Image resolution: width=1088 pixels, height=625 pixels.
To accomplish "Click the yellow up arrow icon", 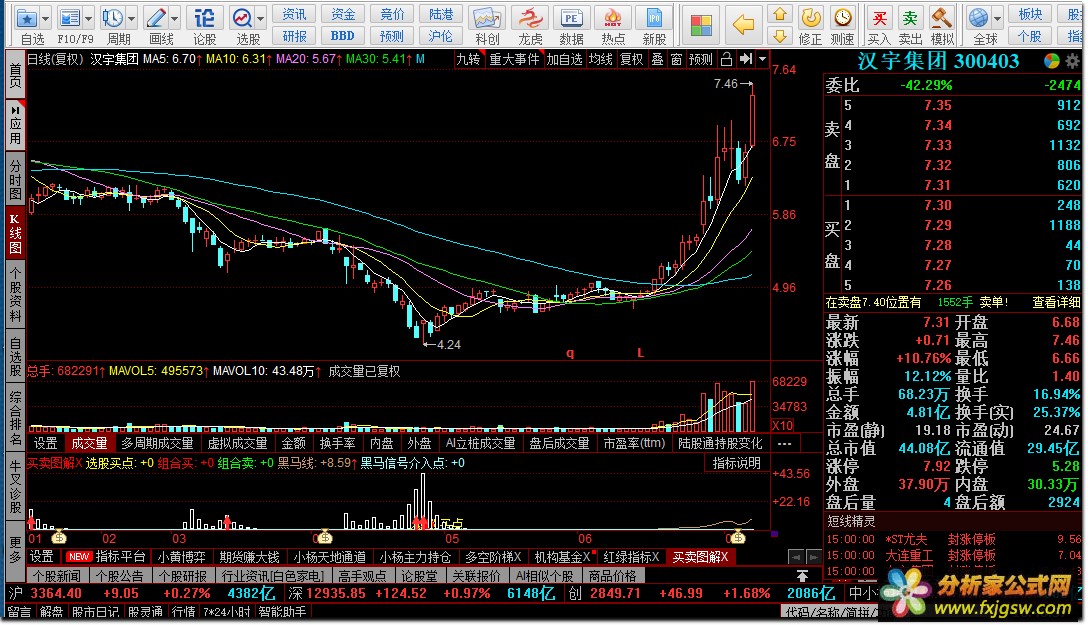I will (x=780, y=14).
